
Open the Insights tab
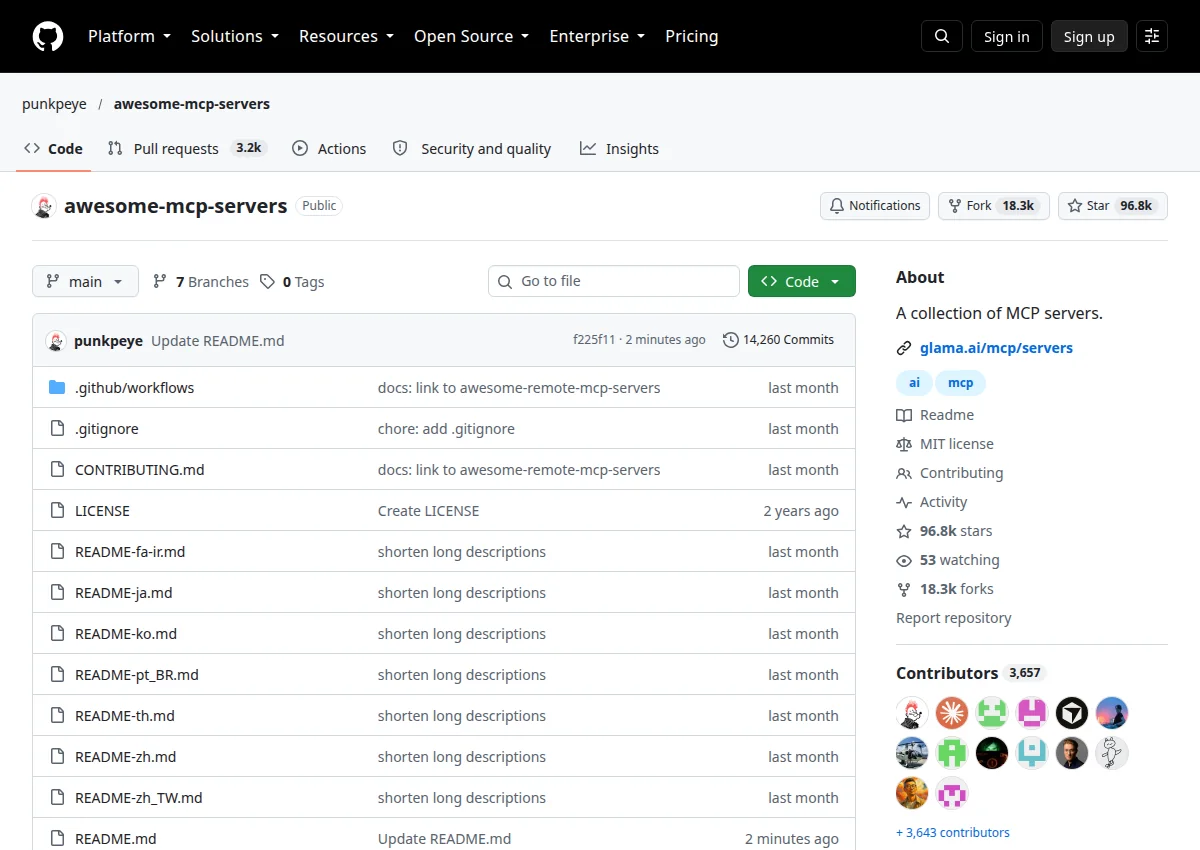[x=619, y=148]
